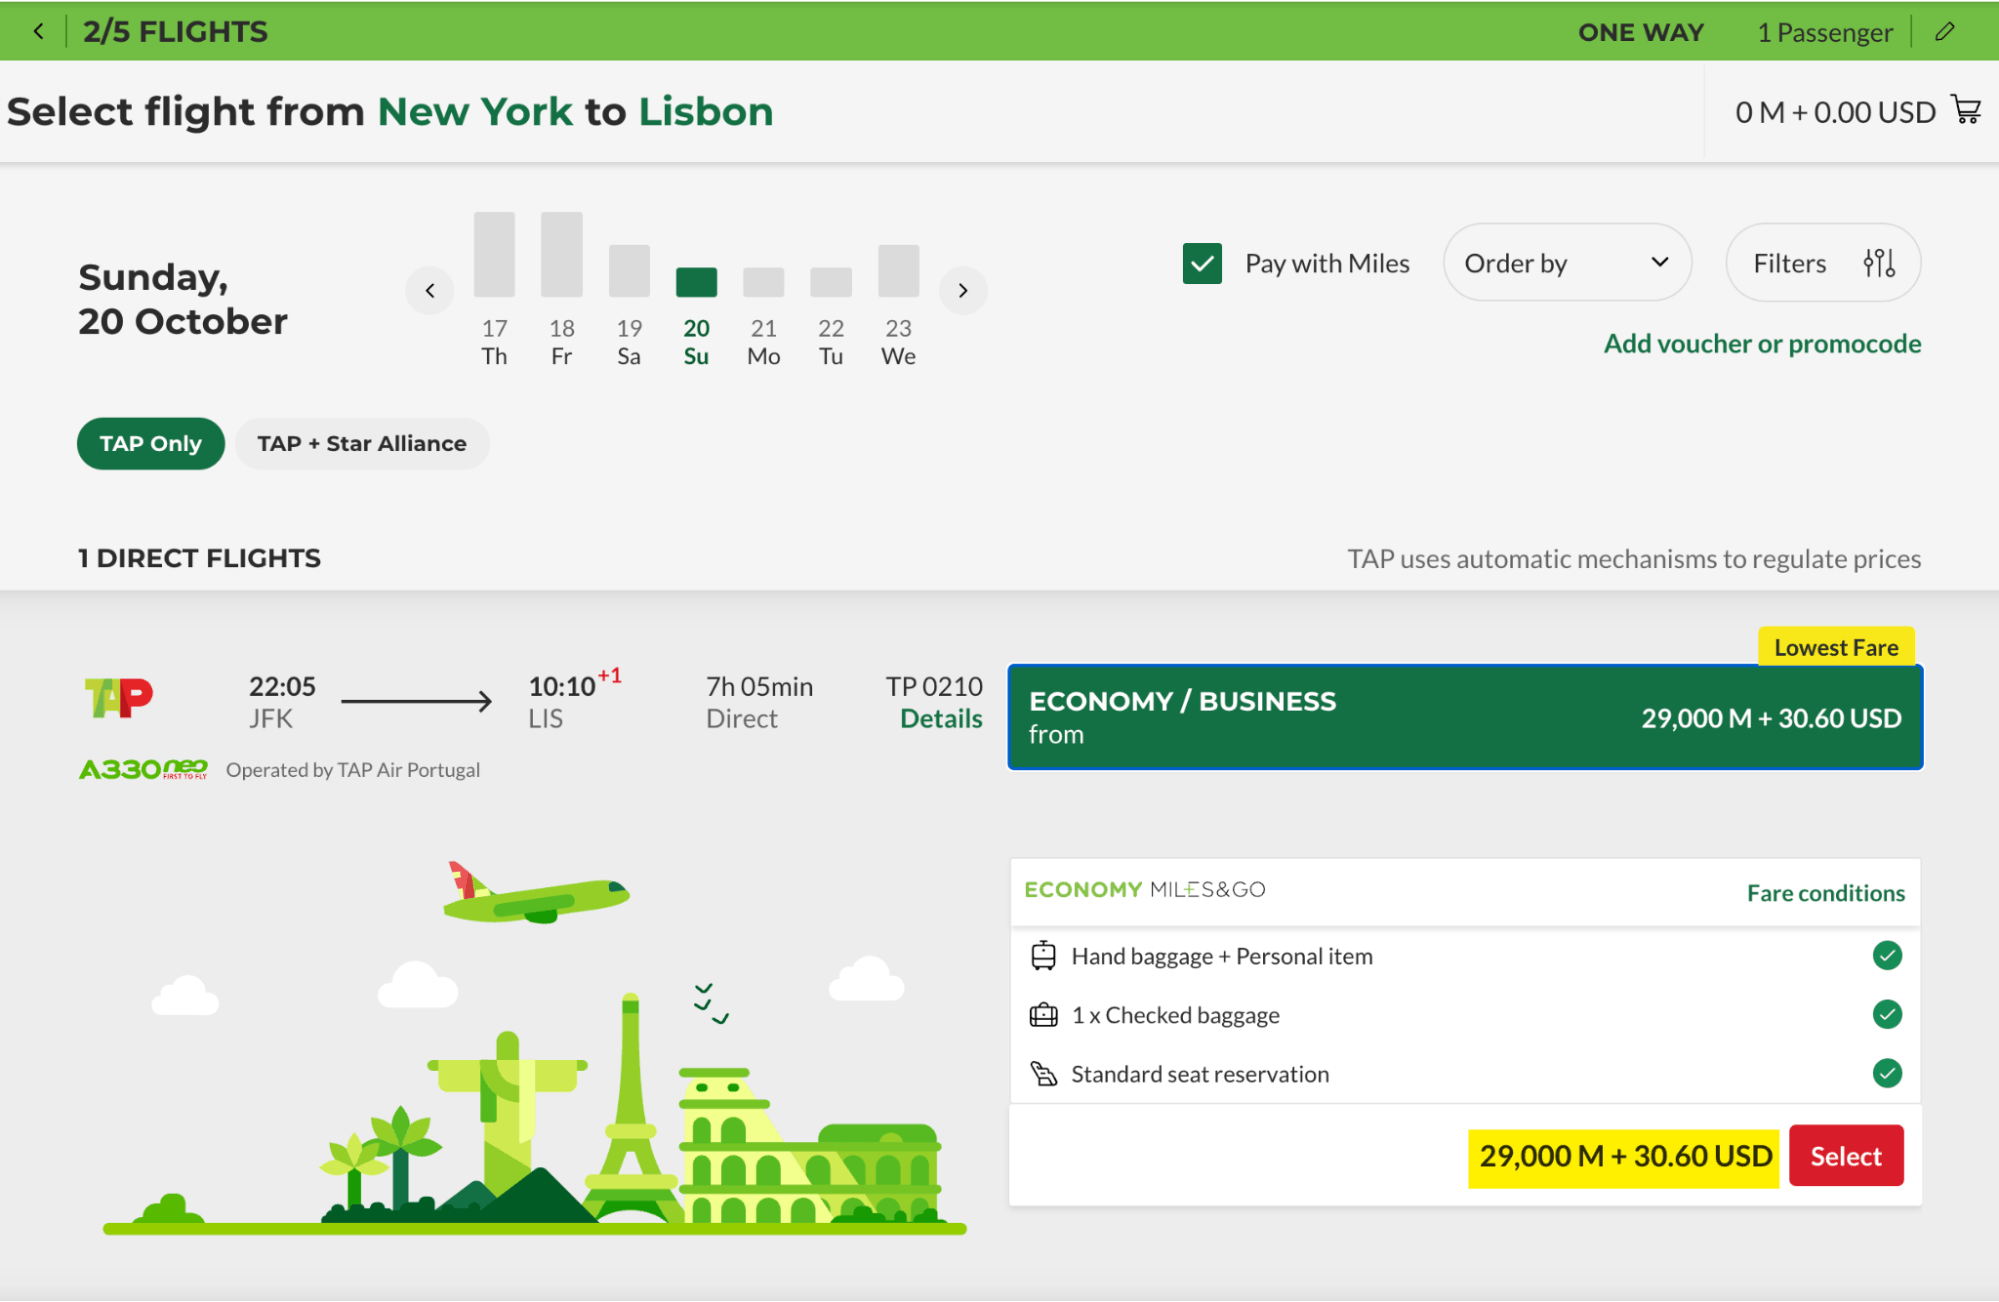Click the forward date navigation arrow
This screenshot has height=1302, width=1999.
[963, 290]
